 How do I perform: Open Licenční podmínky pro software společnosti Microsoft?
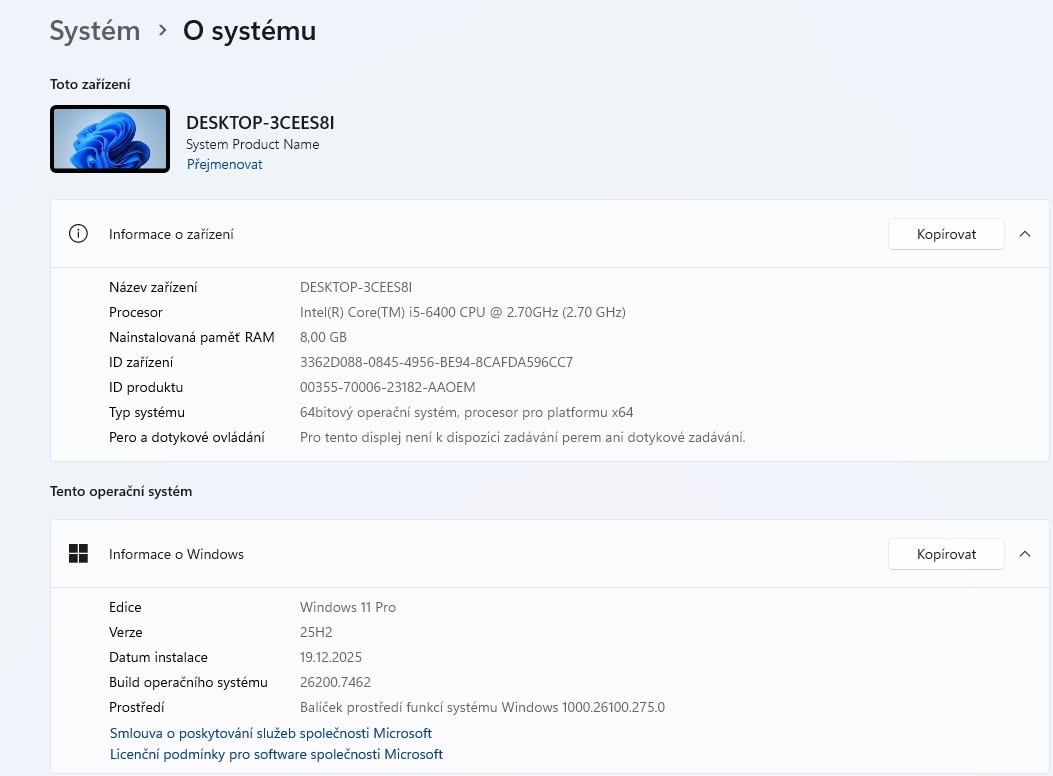coord(276,755)
